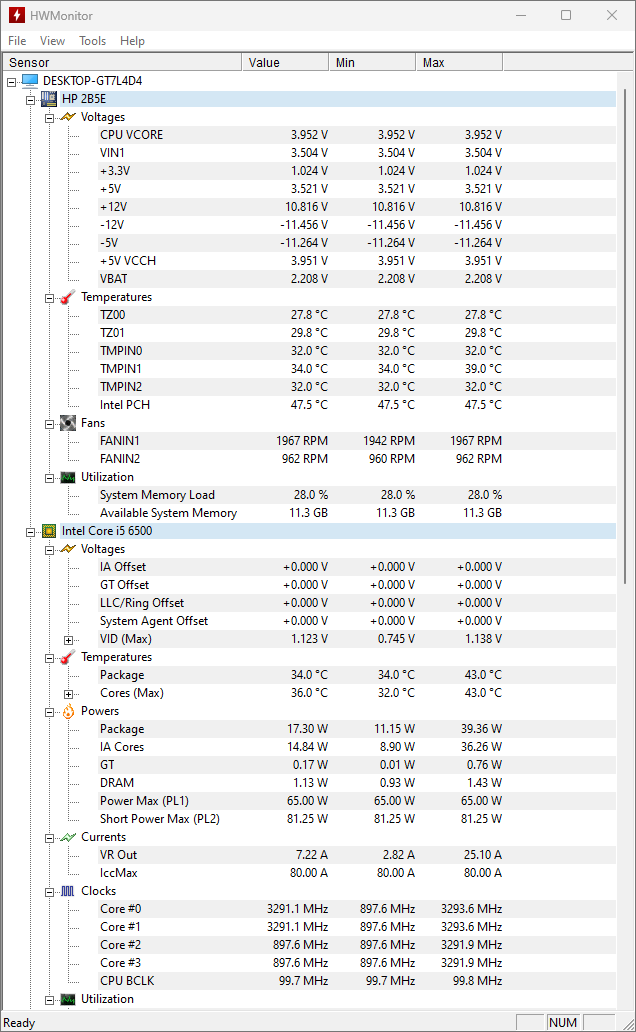Click the Intel Core i5 6500 chip icon

49,531
